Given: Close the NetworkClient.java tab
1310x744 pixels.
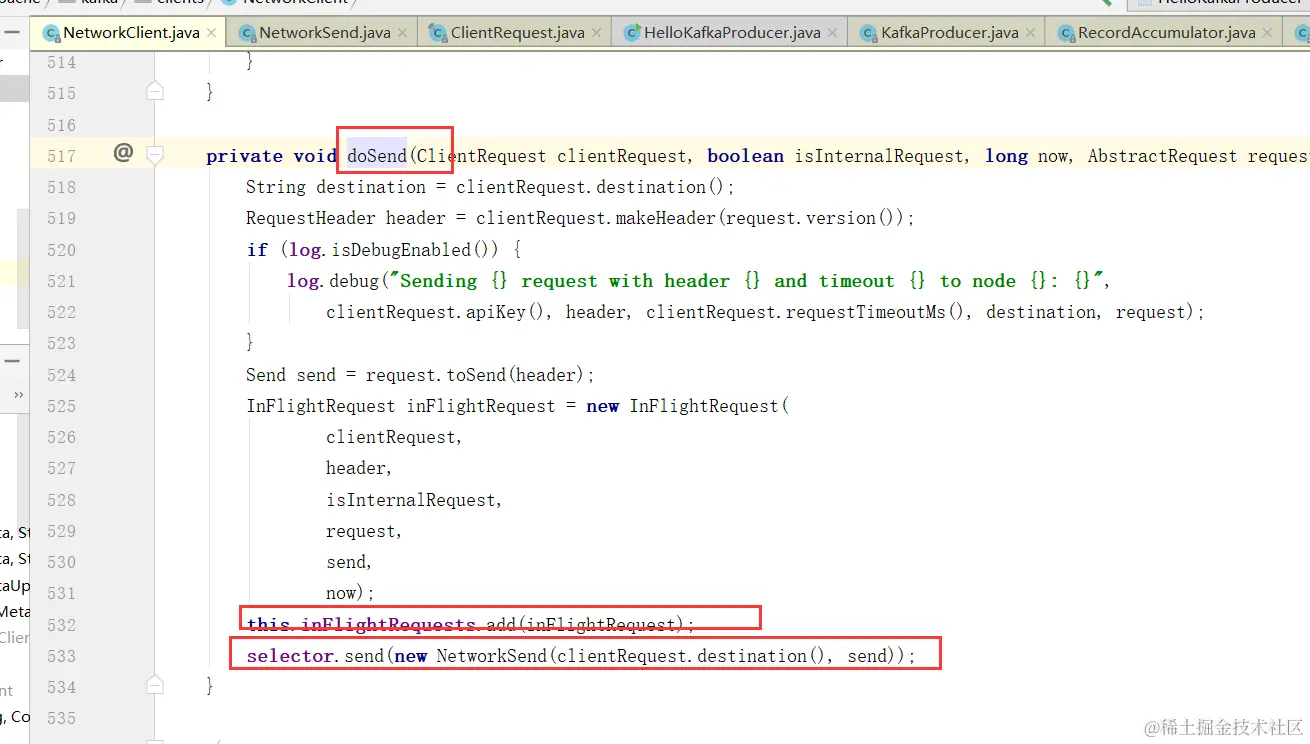Looking at the screenshot, I should [211, 33].
